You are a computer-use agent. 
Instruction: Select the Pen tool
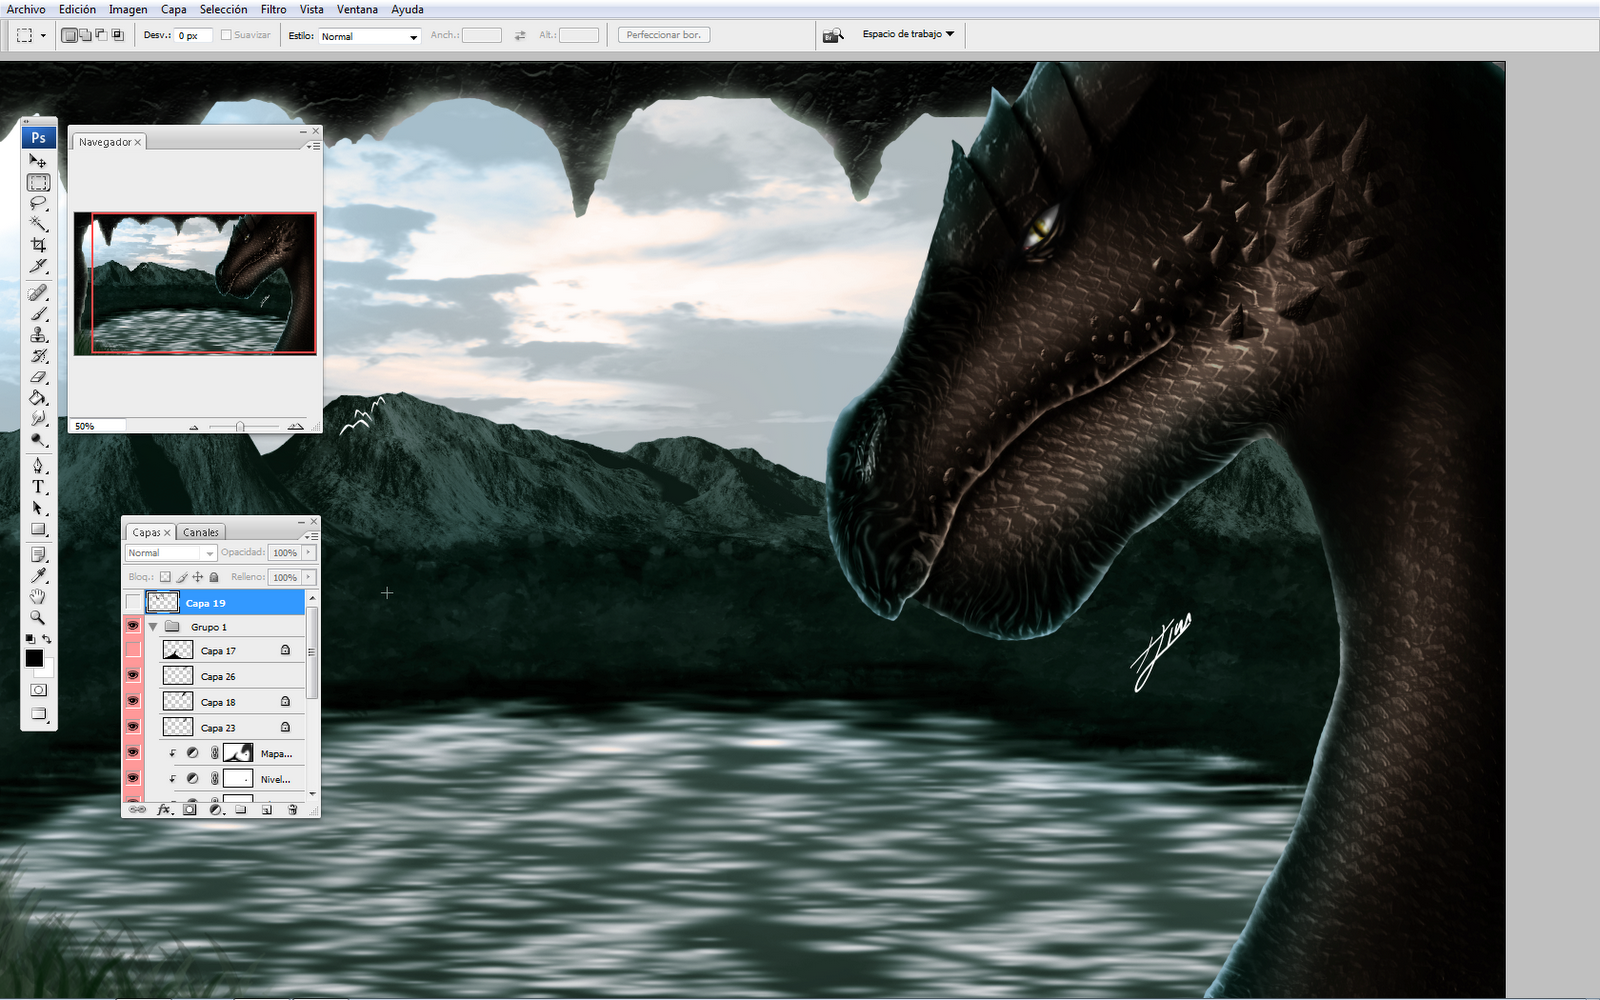[x=38, y=466]
